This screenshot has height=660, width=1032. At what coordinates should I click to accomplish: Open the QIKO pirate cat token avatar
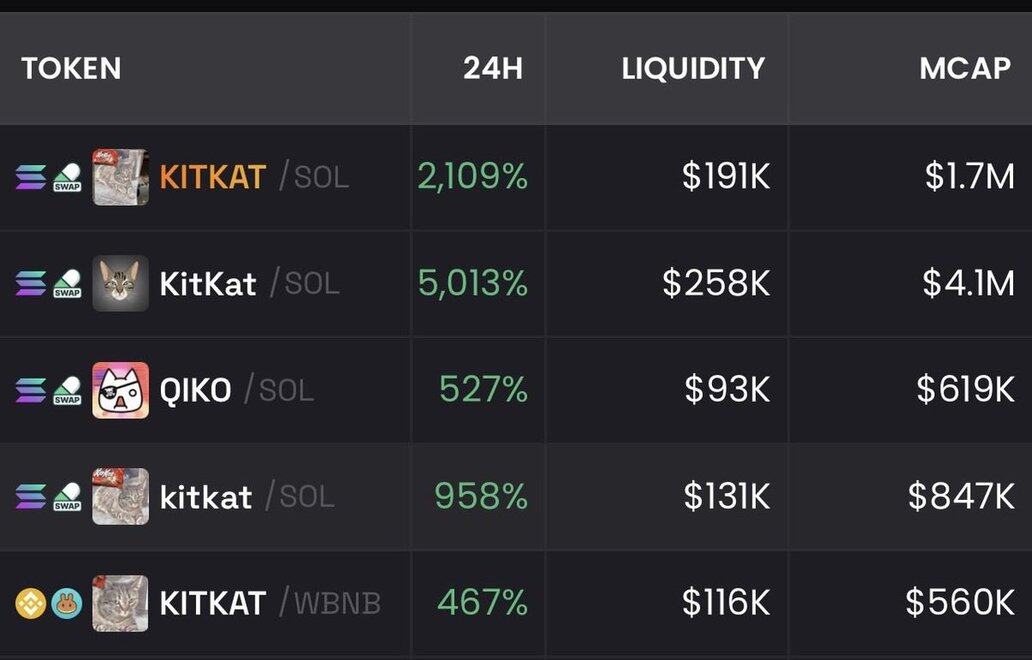click(121, 390)
